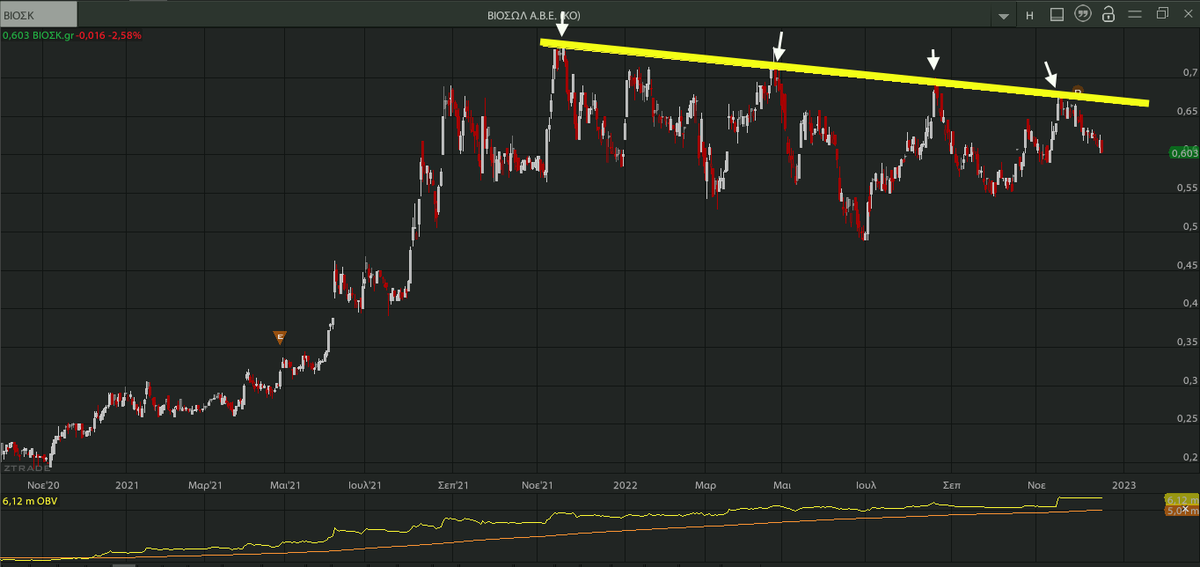This screenshot has height=567, width=1200.
Task: Click the H timeframe button
Action: pyautogui.click(x=1029, y=16)
